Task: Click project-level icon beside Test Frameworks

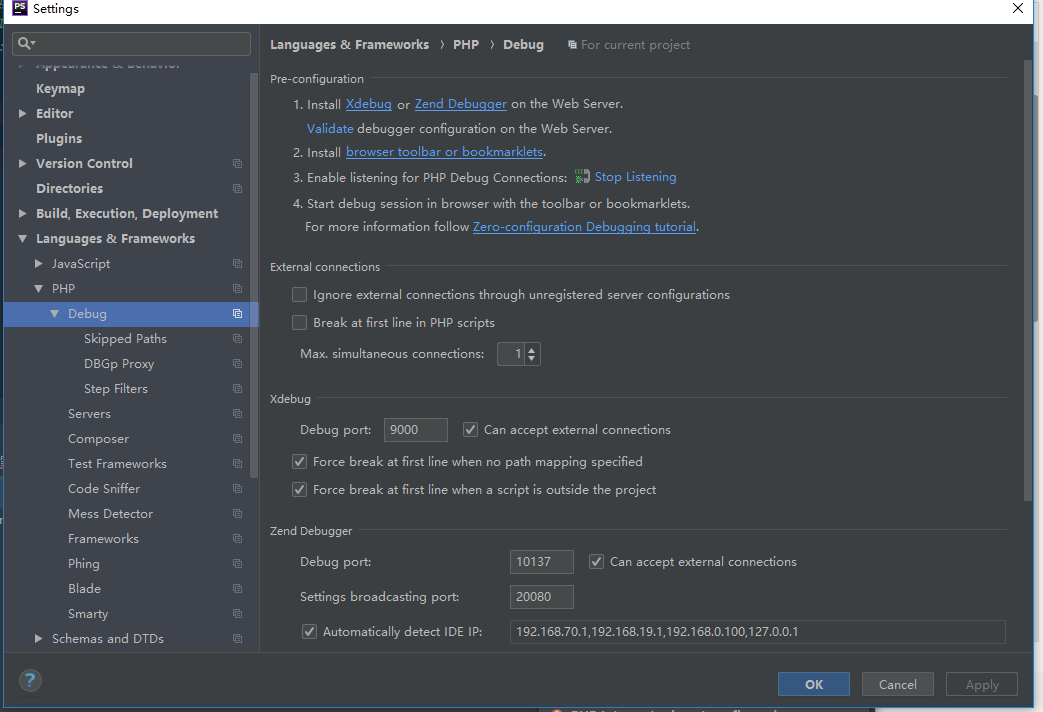Action: coord(237,464)
